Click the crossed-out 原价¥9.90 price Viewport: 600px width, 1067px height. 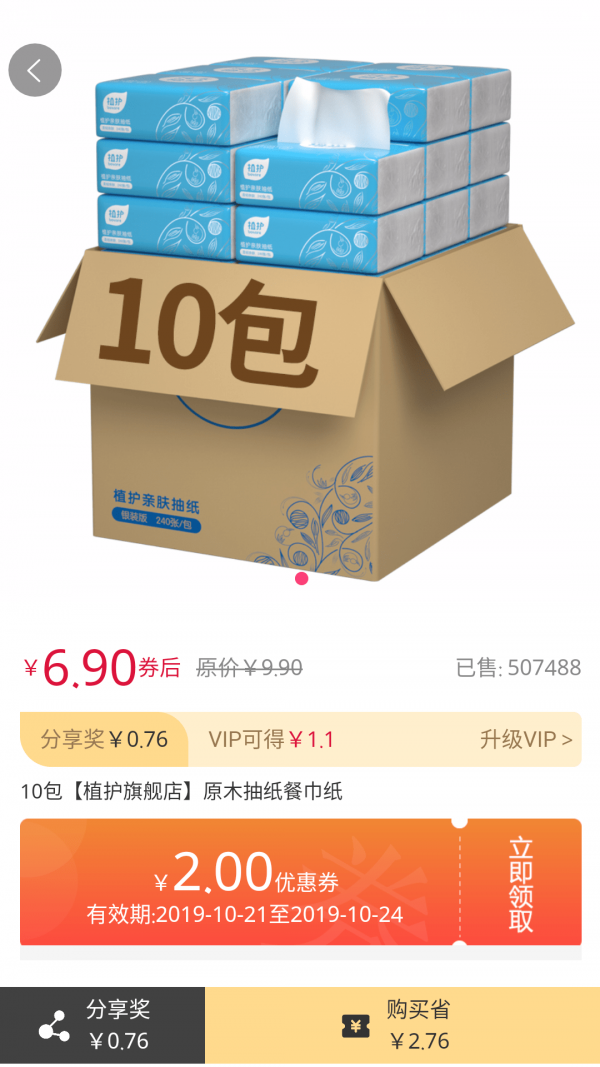249,668
